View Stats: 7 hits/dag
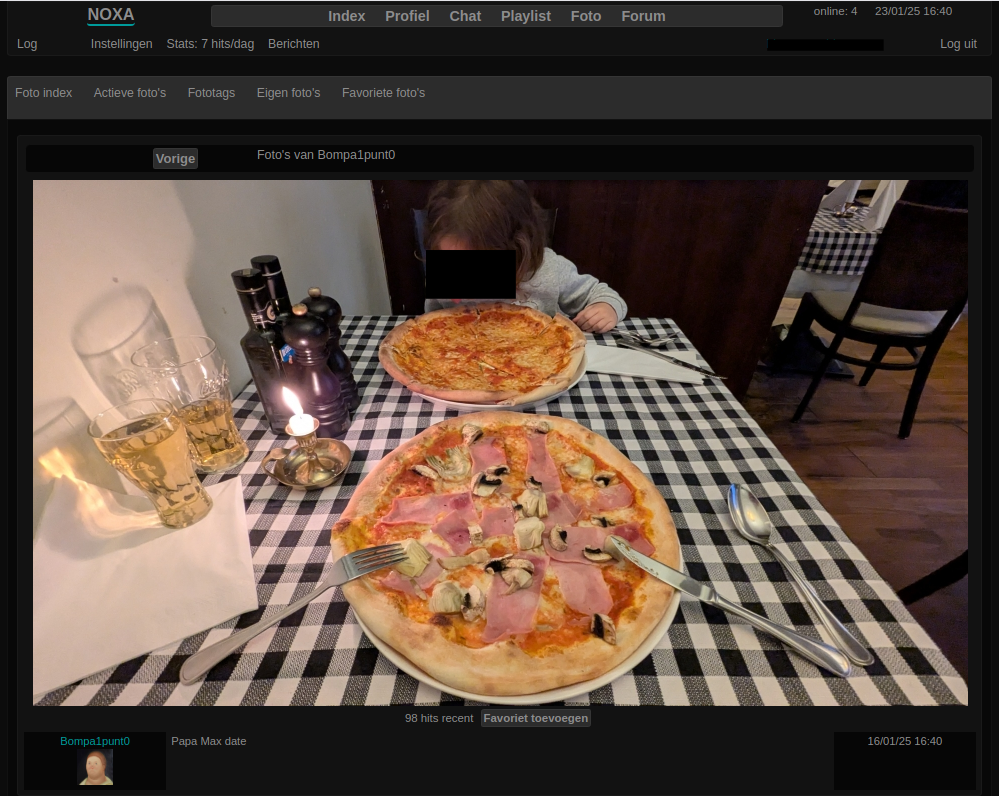The image size is (999, 796). [x=210, y=44]
